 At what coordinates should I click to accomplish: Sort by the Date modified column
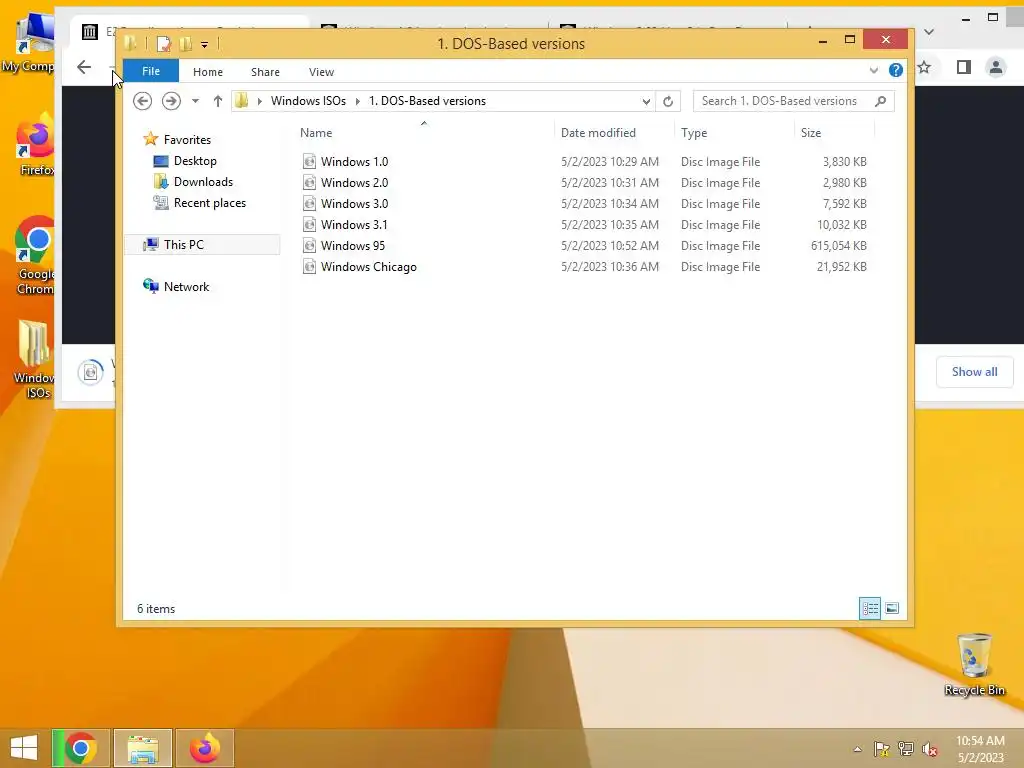point(598,133)
